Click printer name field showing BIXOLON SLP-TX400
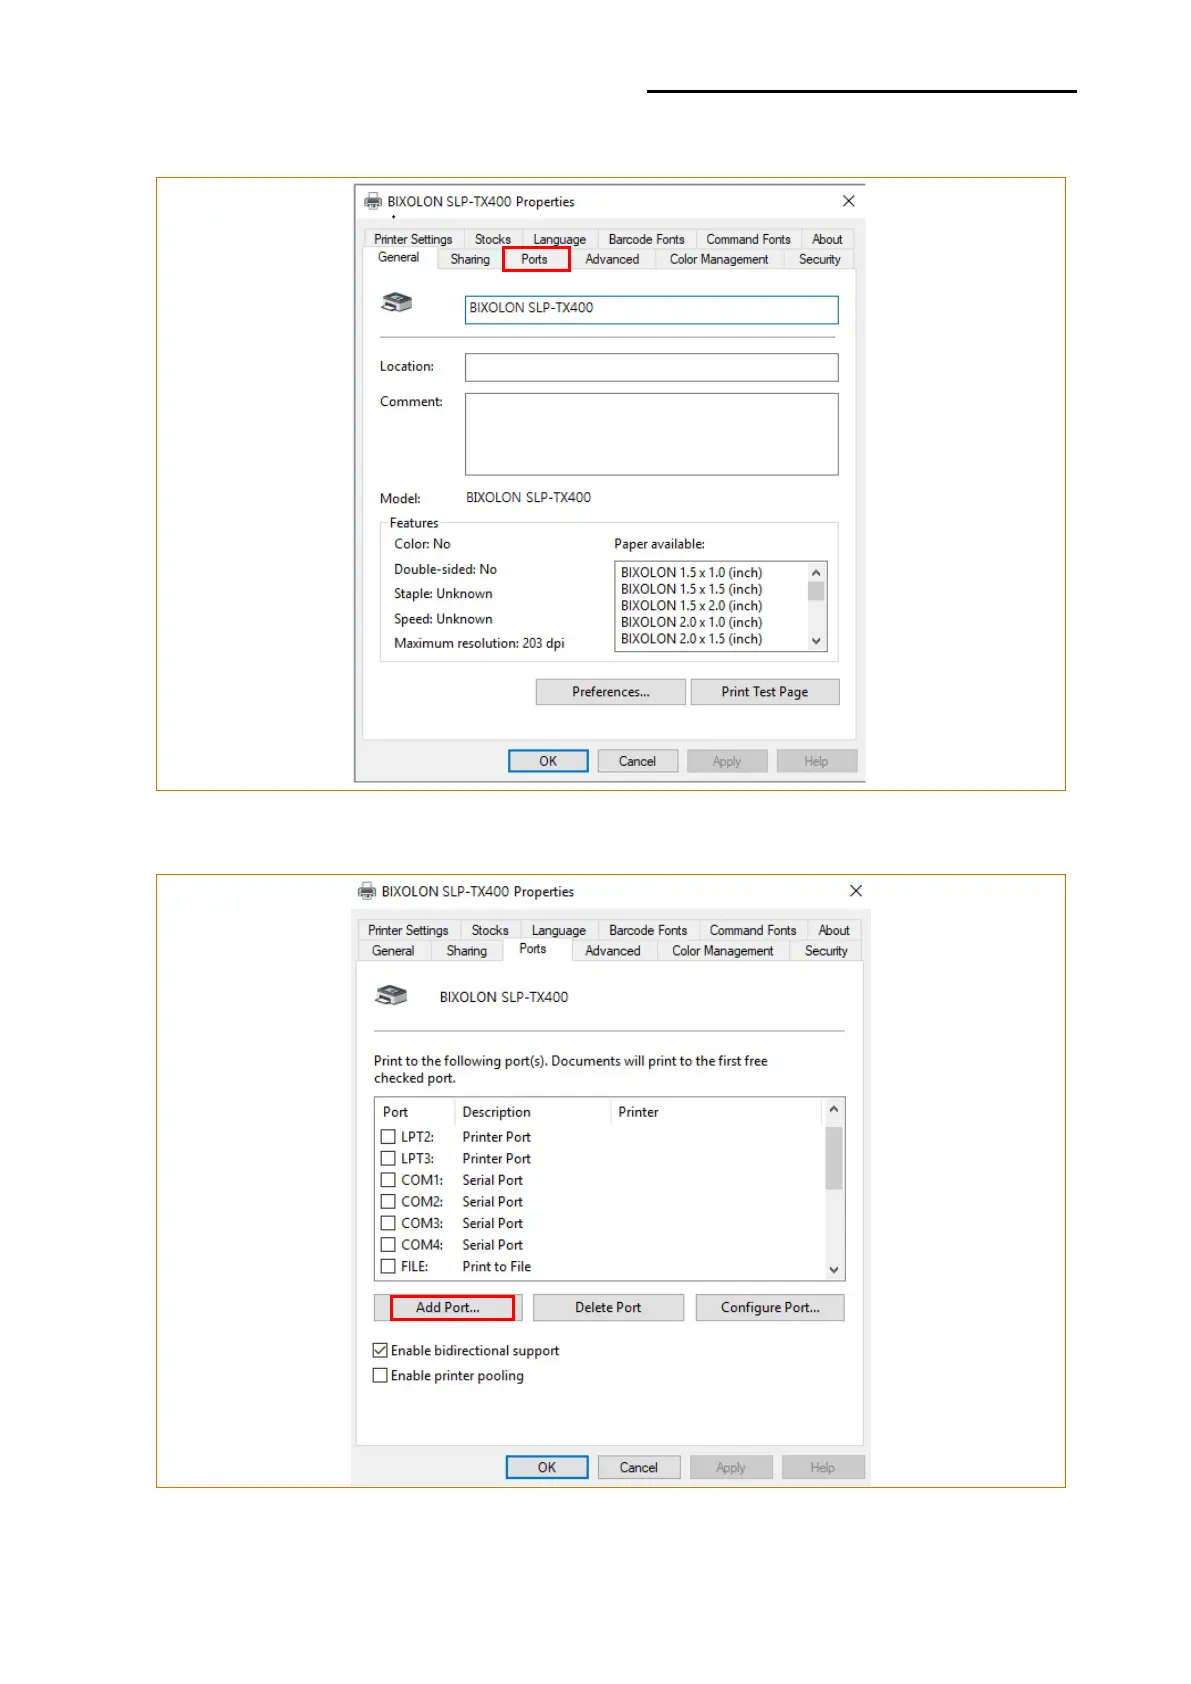The width and height of the screenshot is (1191, 1684). click(651, 309)
